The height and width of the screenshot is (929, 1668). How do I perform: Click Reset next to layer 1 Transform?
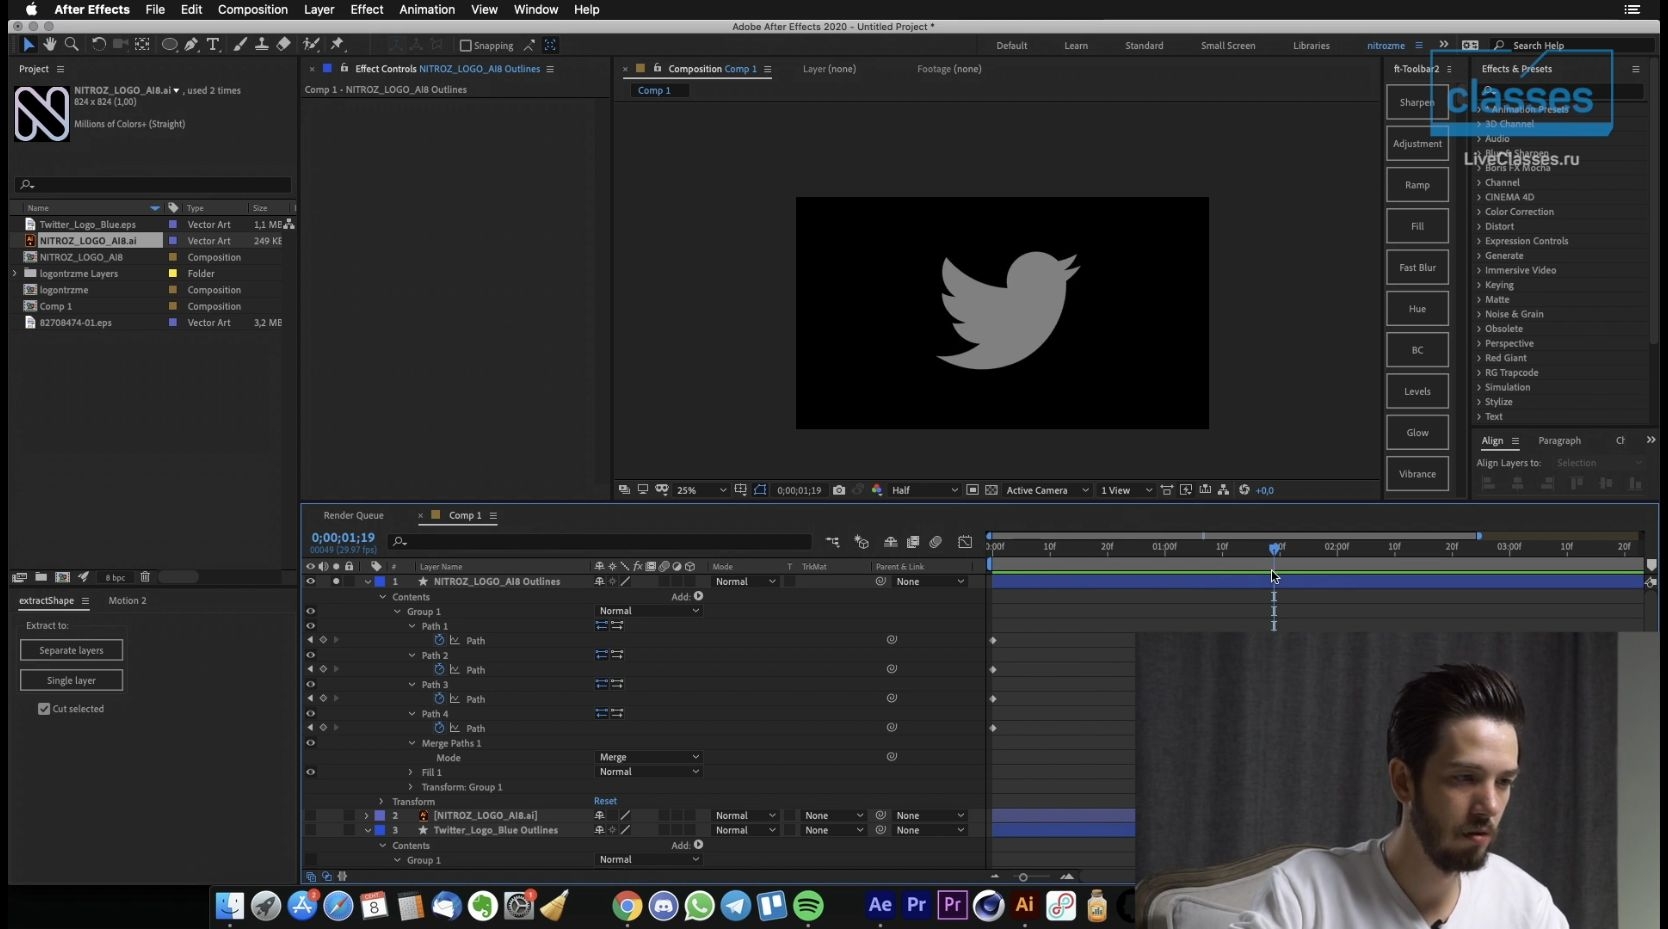(605, 801)
